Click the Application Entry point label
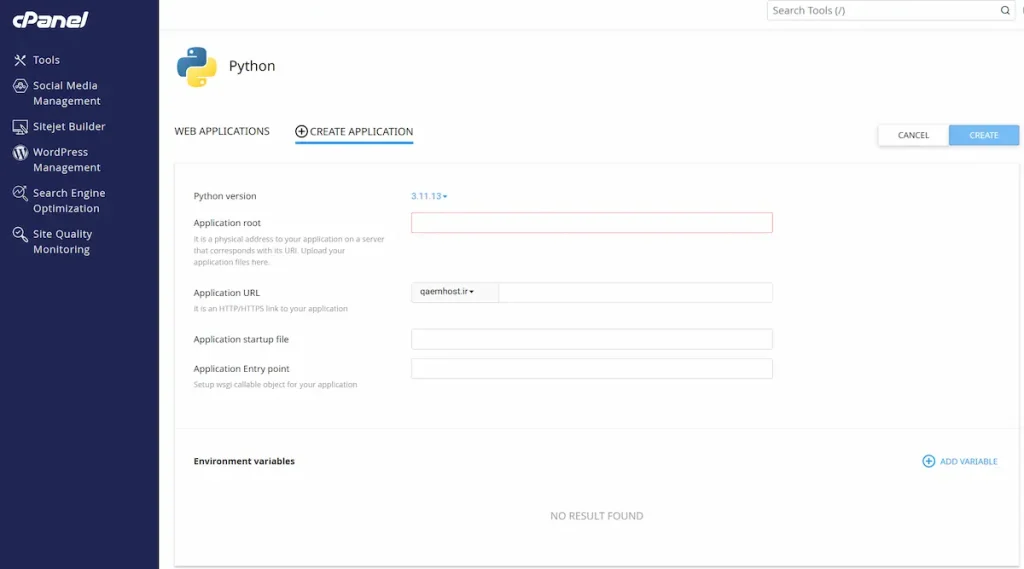The image size is (1024, 569). (x=241, y=368)
